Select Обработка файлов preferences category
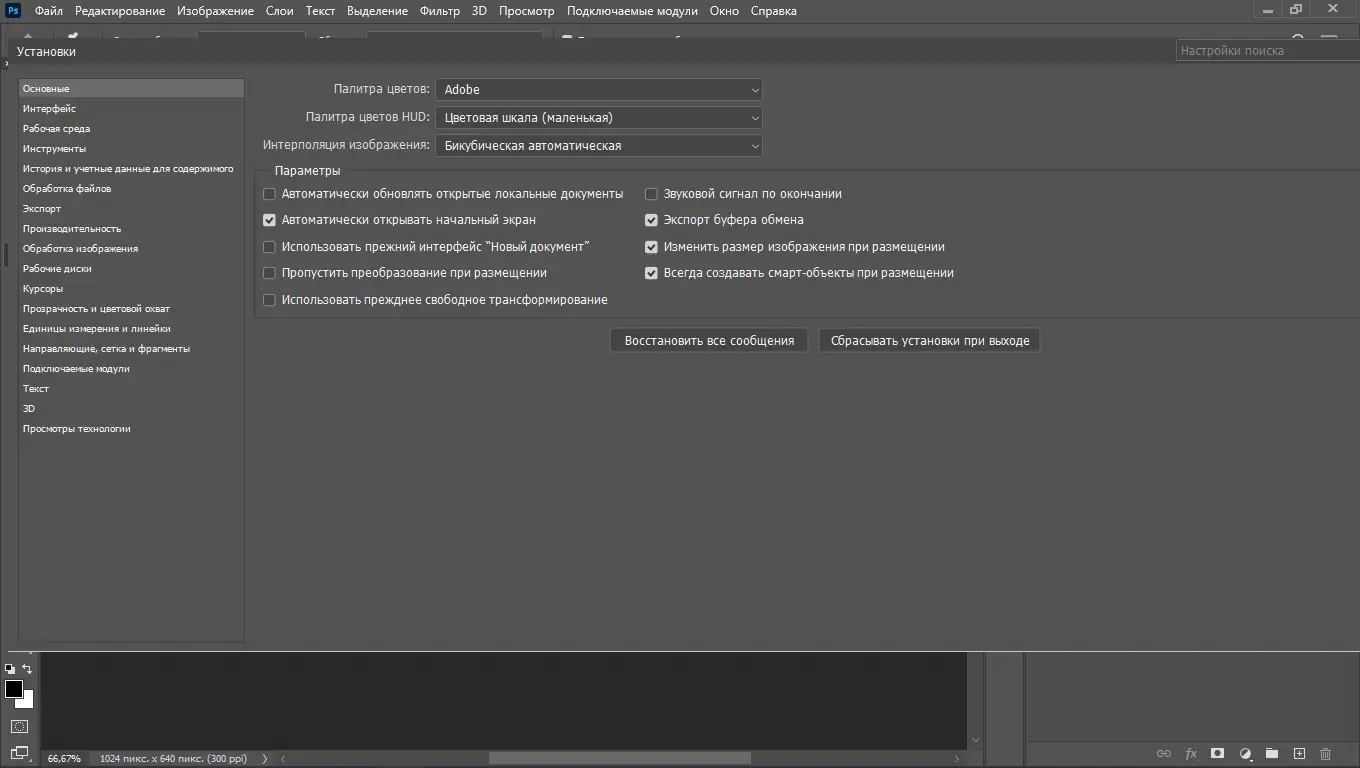The height and width of the screenshot is (768, 1360). (131, 189)
